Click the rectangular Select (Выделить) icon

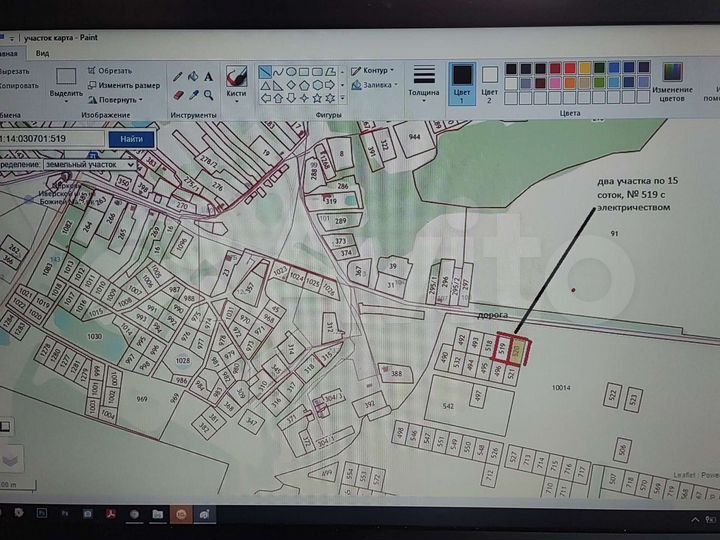(66, 76)
